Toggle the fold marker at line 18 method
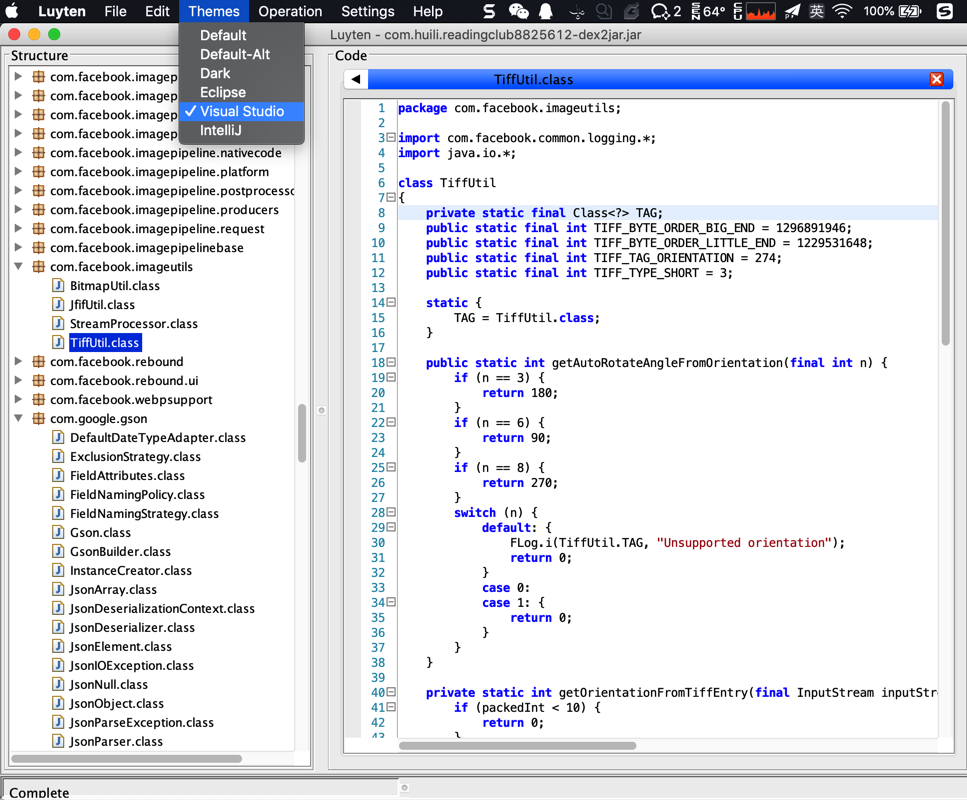This screenshot has height=801, width=967. point(391,363)
